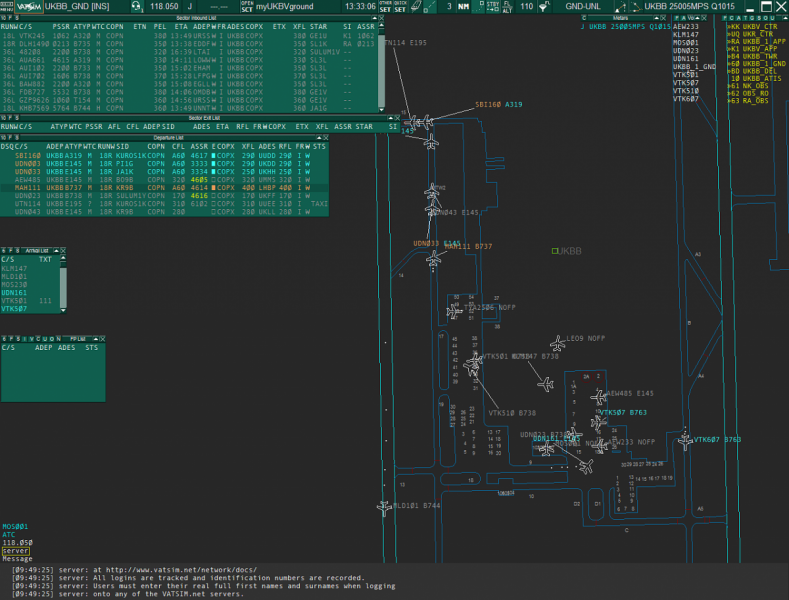Activate the distance measuring line tool
Image resolution: width=789 pixels, height=600 pixels.
tap(430, 6)
